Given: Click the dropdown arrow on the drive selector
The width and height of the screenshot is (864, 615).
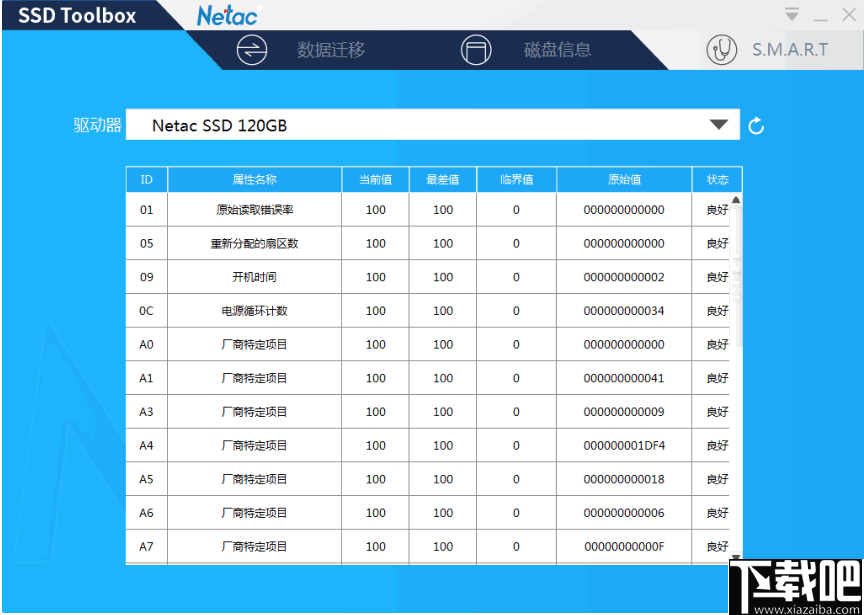Looking at the screenshot, I should coord(719,124).
